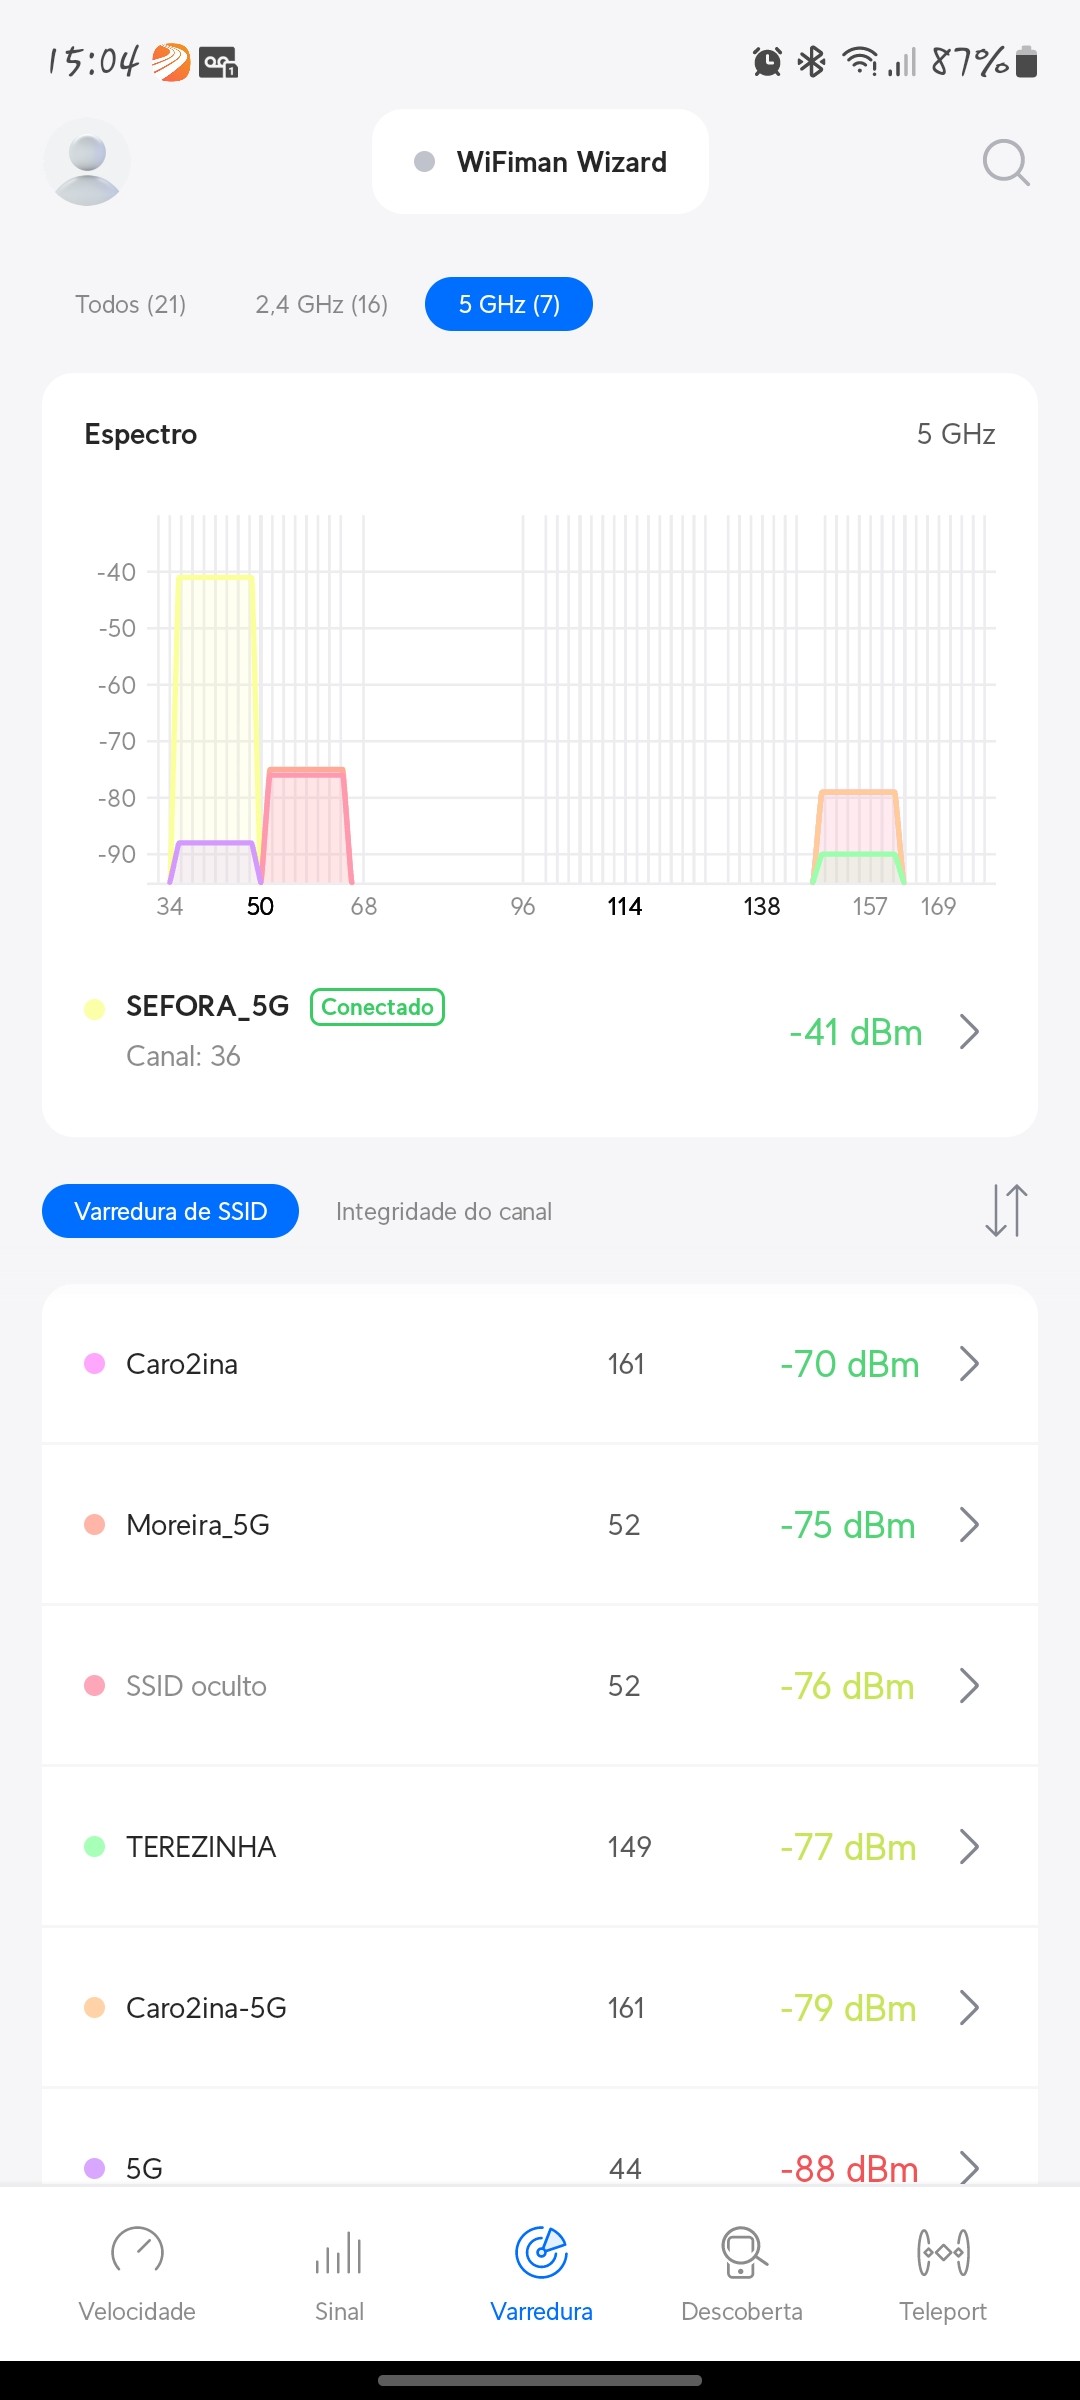Image resolution: width=1080 pixels, height=2400 pixels.
Task: Tap the WiFiman Wizard button
Action: (x=540, y=162)
